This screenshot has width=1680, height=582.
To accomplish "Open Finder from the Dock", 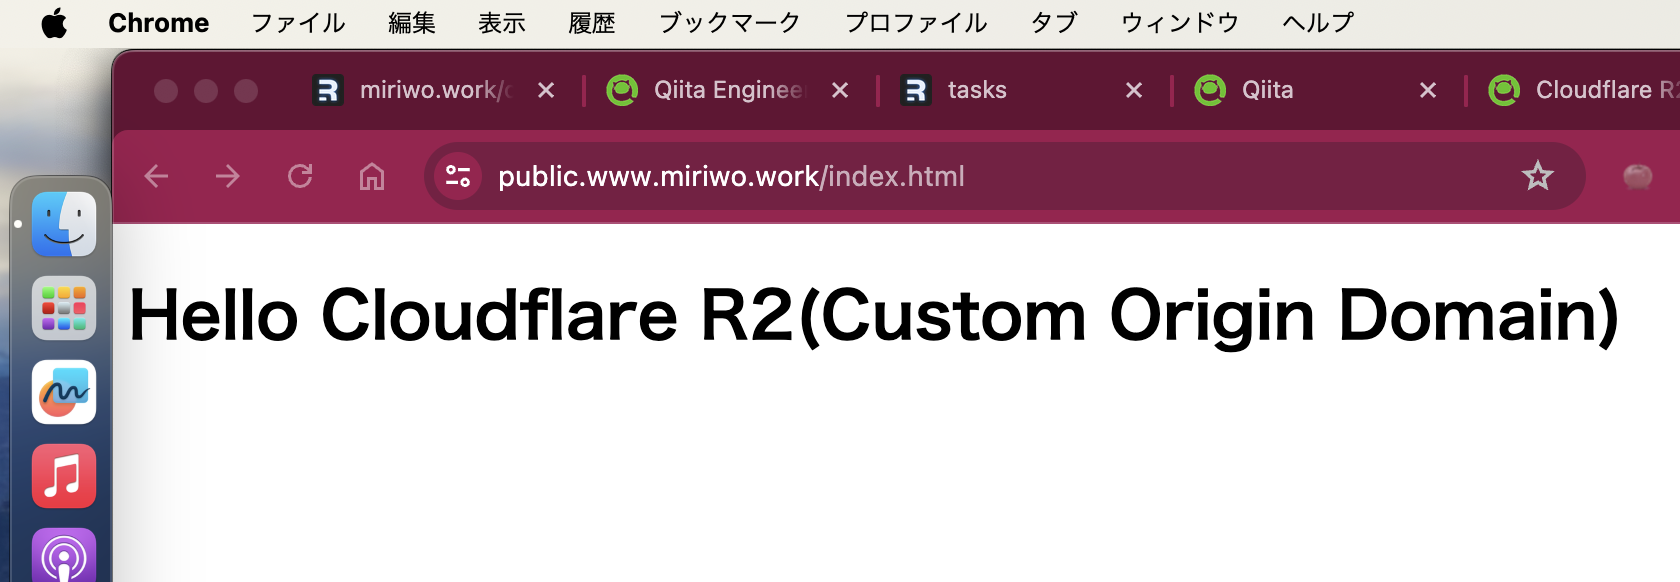I will 64,224.
